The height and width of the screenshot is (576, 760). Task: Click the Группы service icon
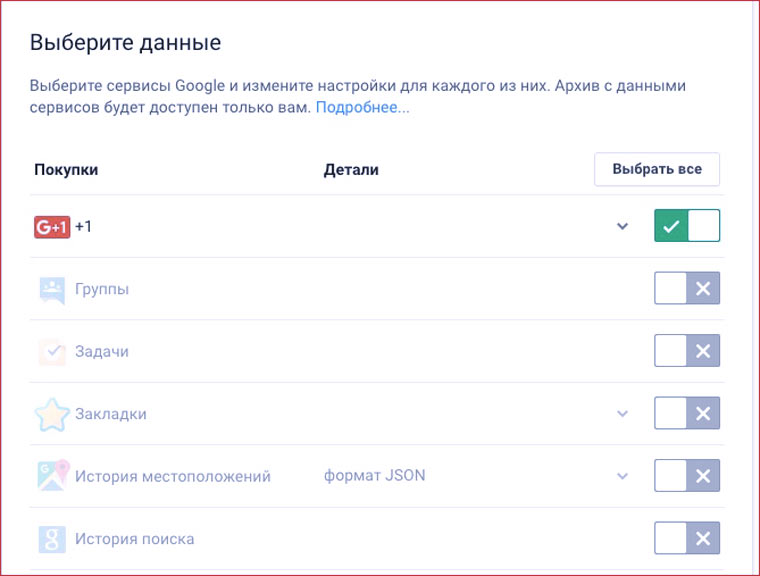point(52,289)
